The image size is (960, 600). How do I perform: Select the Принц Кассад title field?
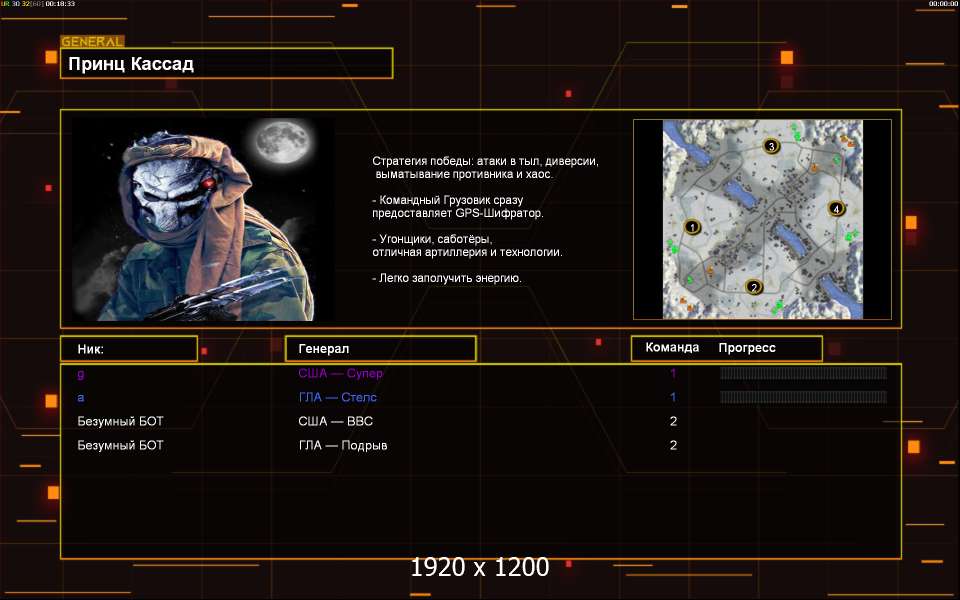coord(227,63)
